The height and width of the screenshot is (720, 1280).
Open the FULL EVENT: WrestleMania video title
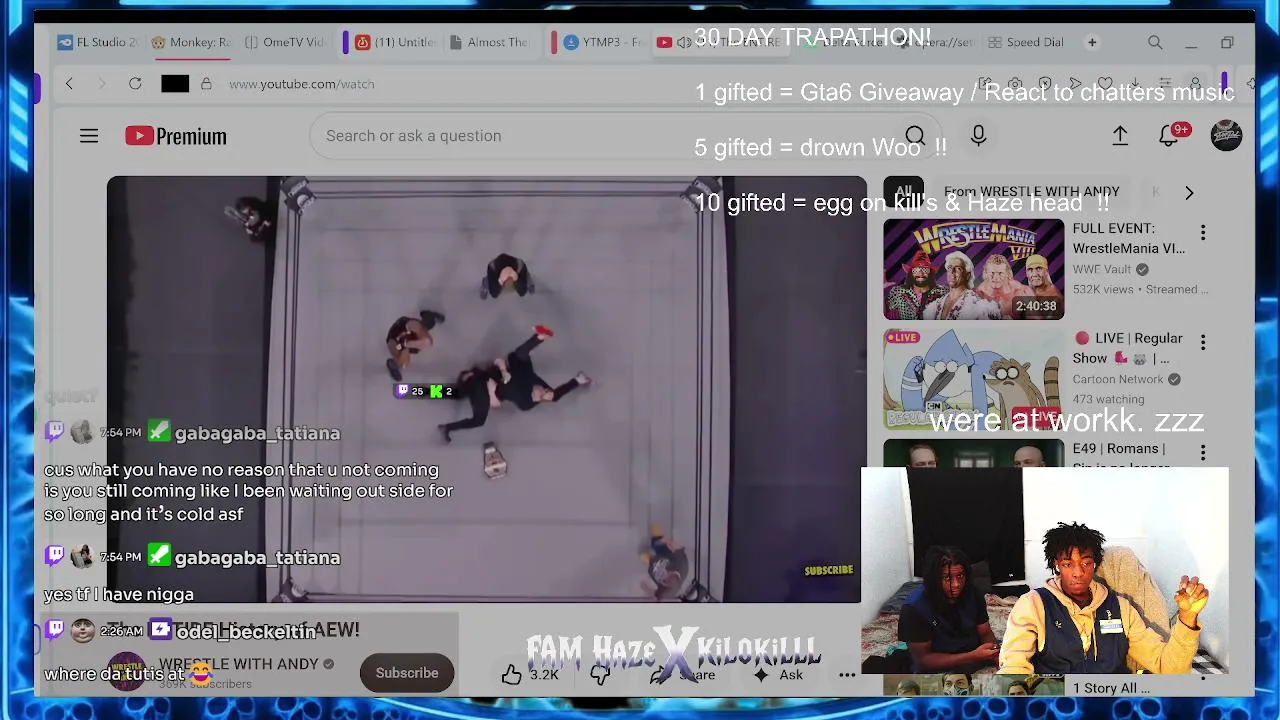tap(1129, 239)
